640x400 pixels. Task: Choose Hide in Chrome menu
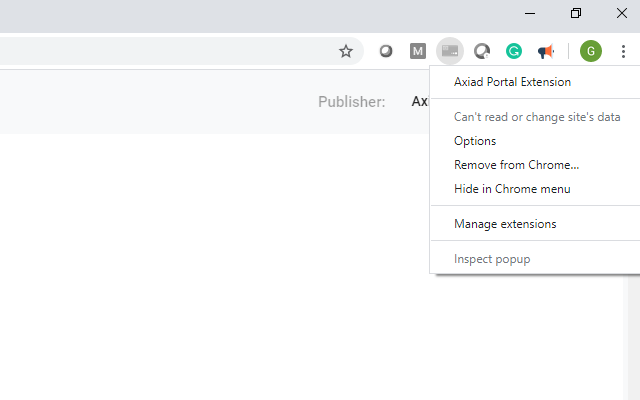click(535, 189)
